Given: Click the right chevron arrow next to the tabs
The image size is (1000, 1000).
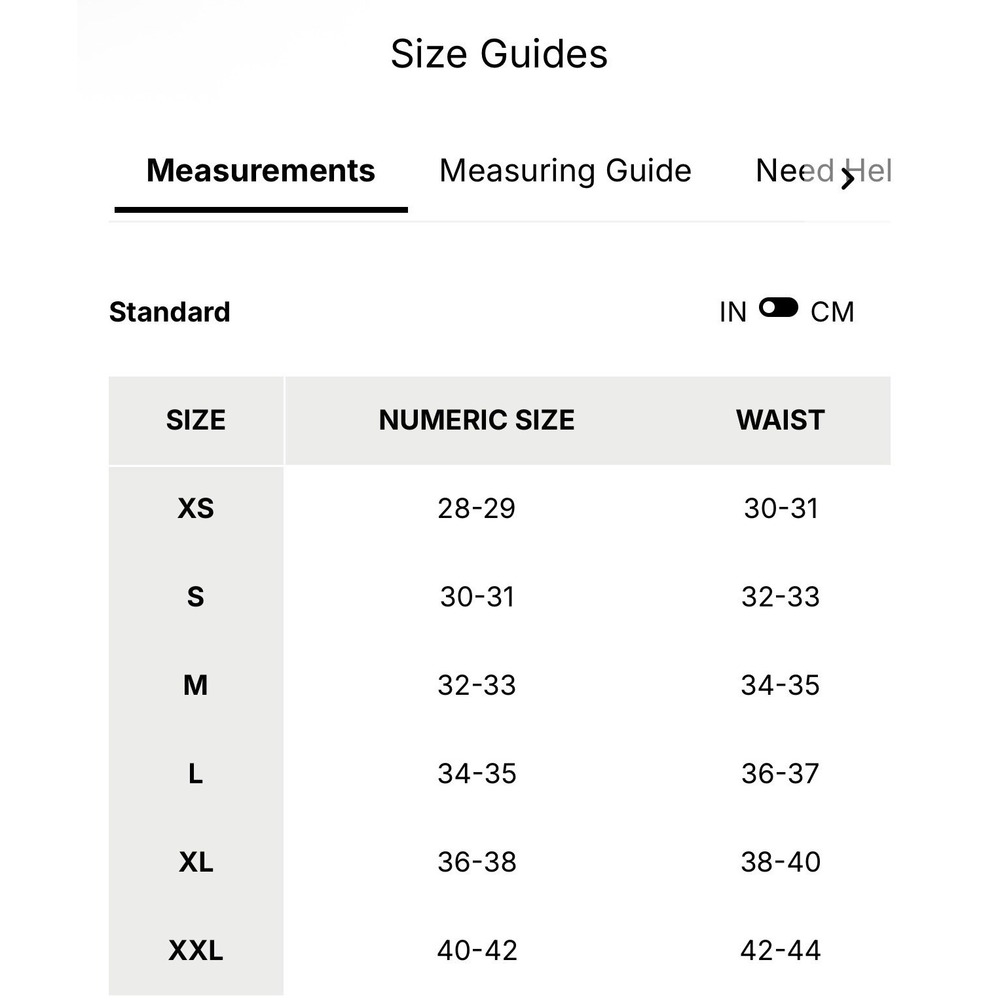Looking at the screenshot, I should [x=847, y=179].
